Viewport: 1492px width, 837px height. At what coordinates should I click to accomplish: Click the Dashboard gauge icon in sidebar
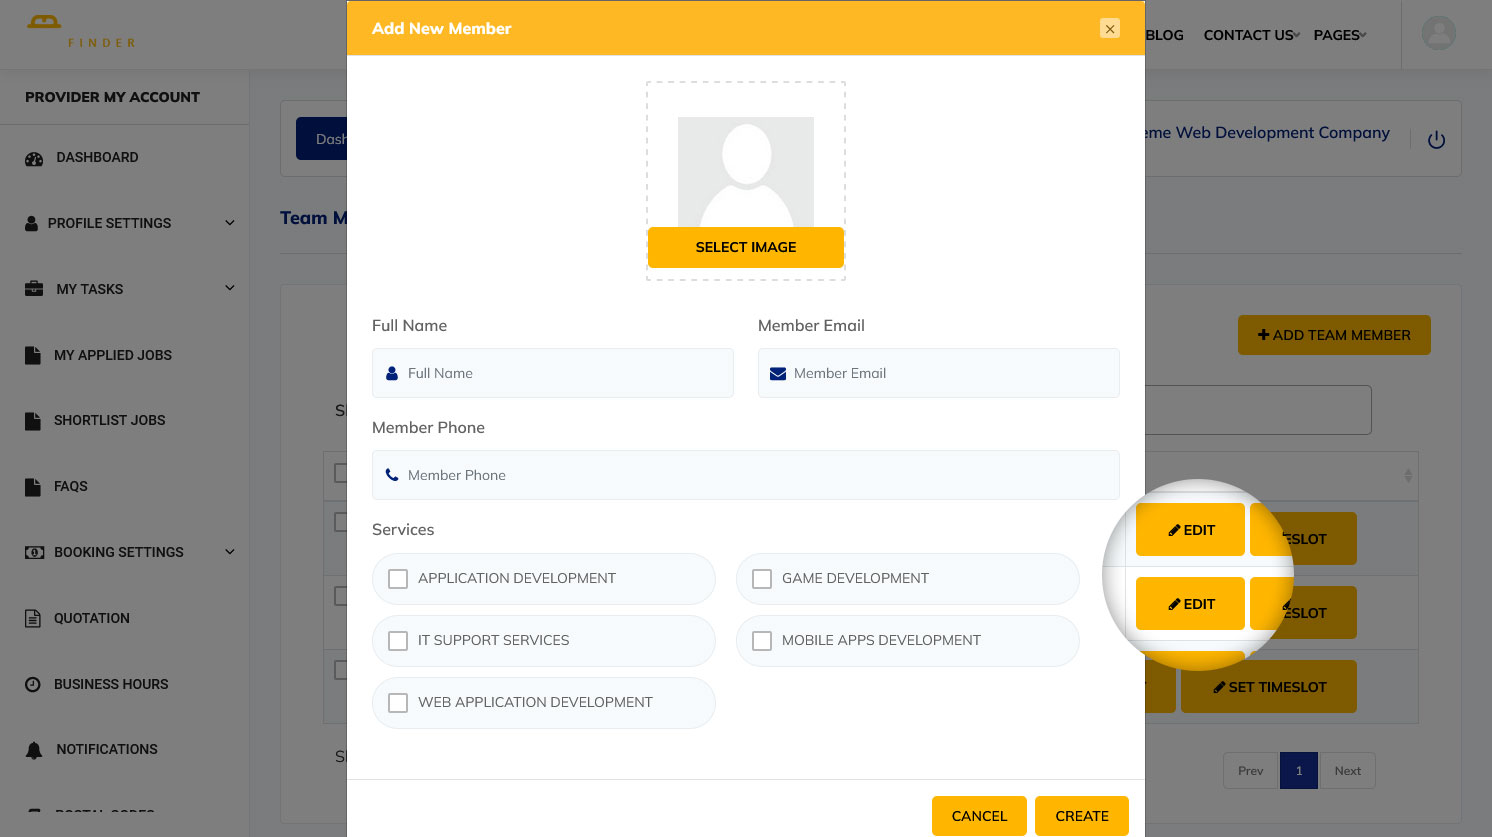click(34, 158)
